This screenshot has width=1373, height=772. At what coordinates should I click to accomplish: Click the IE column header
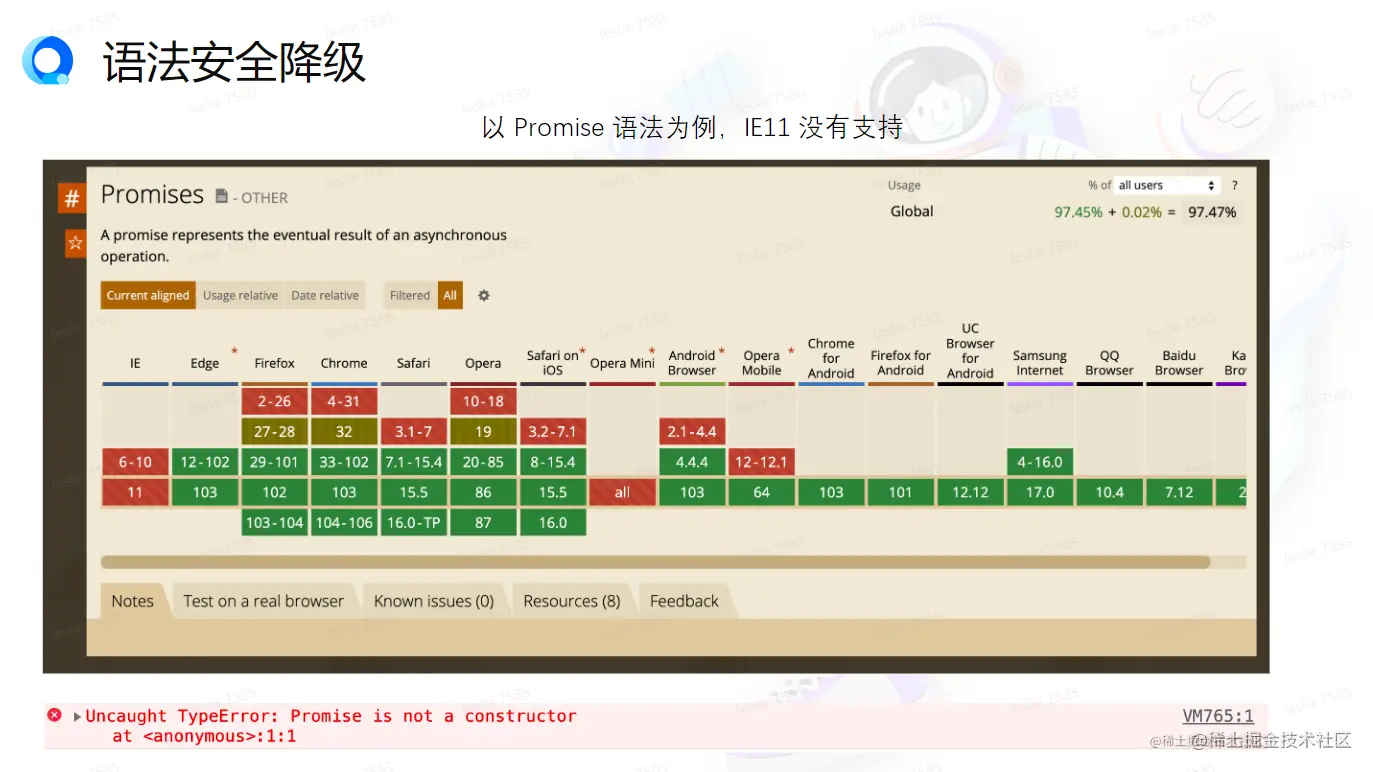pos(135,363)
